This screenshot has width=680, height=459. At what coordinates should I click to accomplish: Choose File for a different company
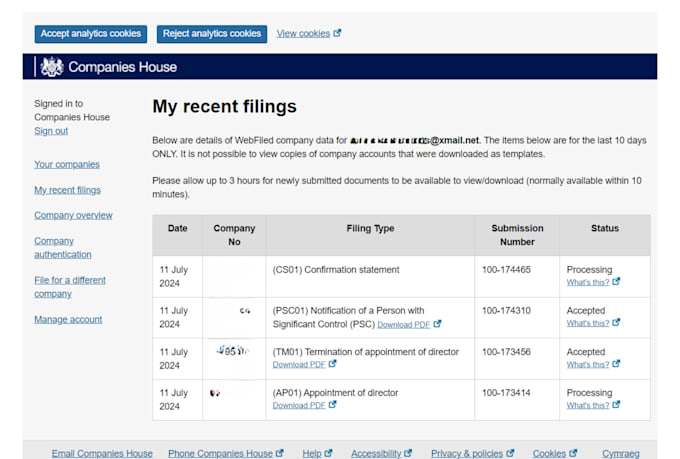(x=70, y=287)
